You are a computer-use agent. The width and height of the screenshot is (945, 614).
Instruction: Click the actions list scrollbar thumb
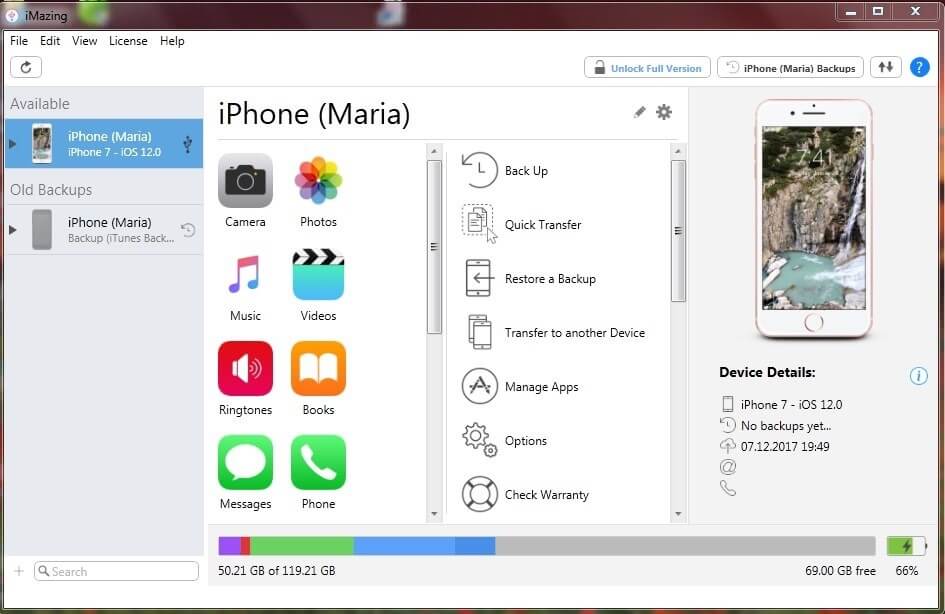[678, 231]
